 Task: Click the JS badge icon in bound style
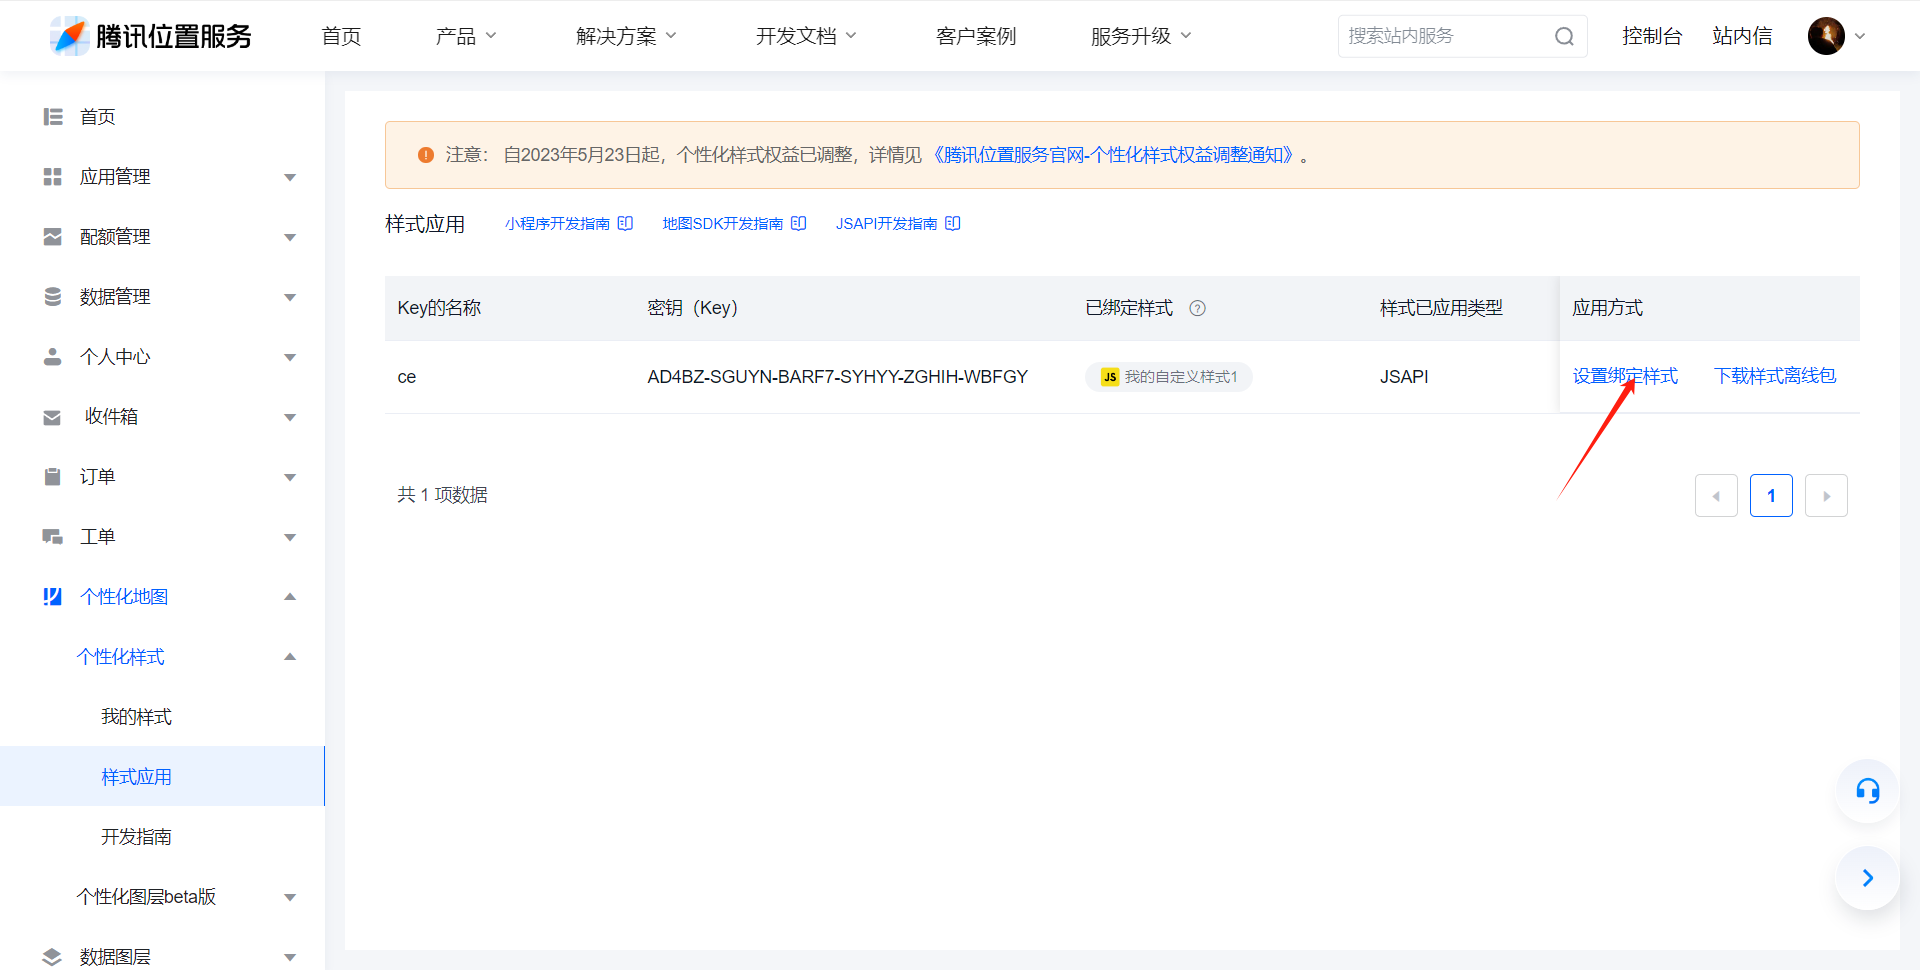tap(1110, 377)
